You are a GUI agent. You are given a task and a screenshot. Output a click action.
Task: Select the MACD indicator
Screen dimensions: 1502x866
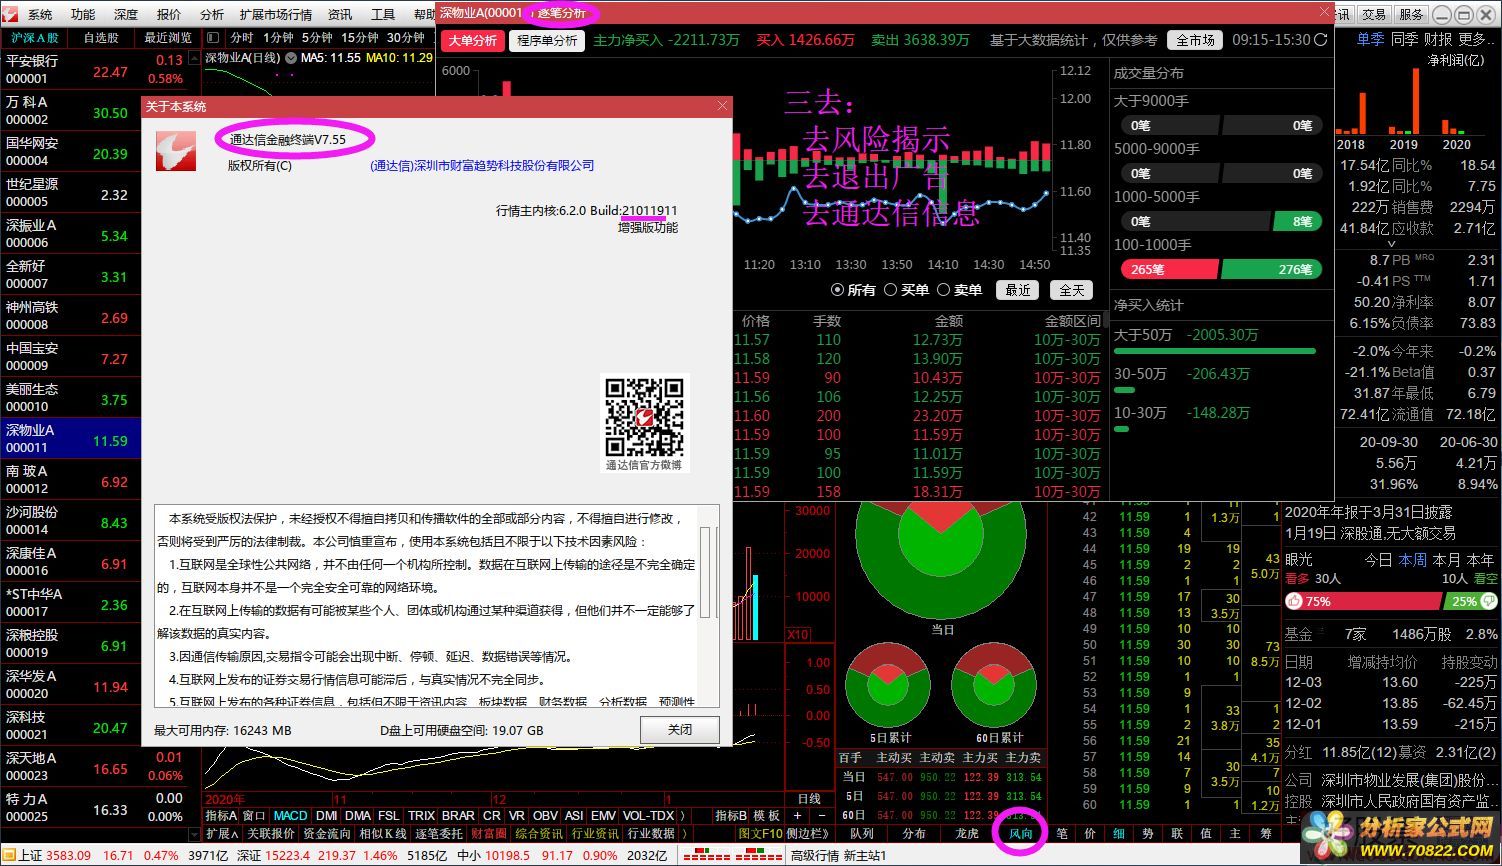291,816
